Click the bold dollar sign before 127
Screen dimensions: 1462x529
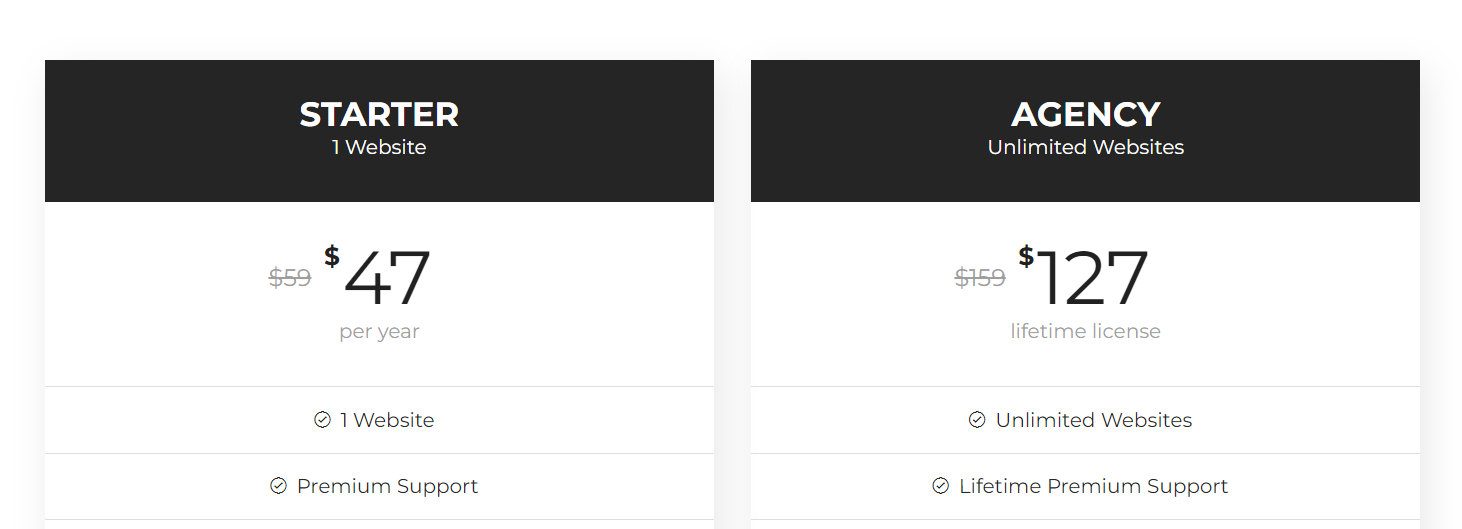(x=1026, y=257)
